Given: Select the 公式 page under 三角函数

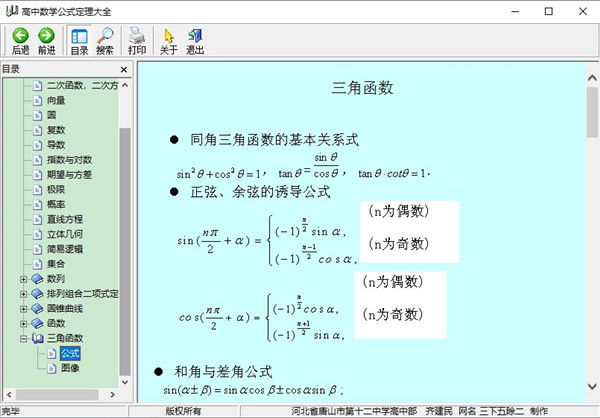Looking at the screenshot, I should click(x=70, y=353).
